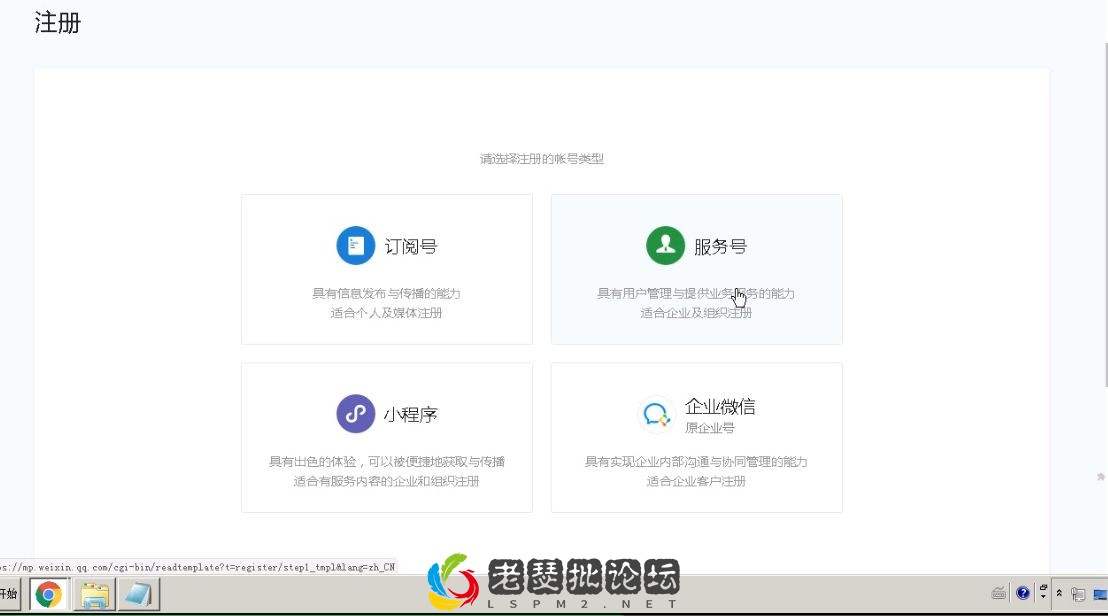
Task: Click the blue 订阅号 document icon
Action: click(x=355, y=245)
